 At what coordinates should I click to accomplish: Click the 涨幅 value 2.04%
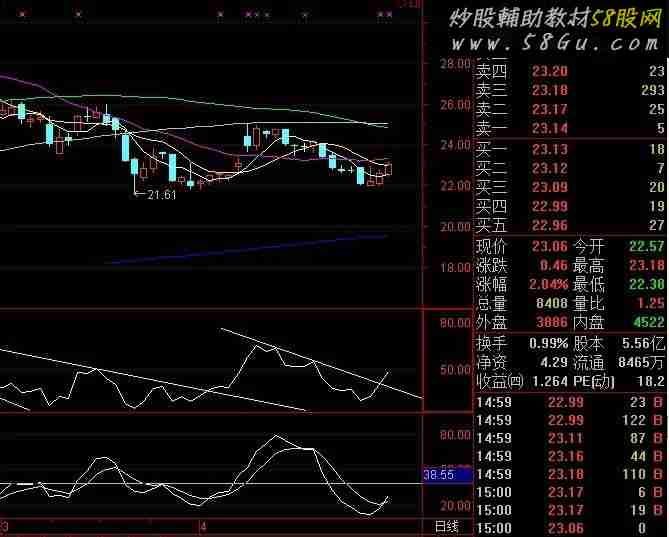tap(549, 284)
